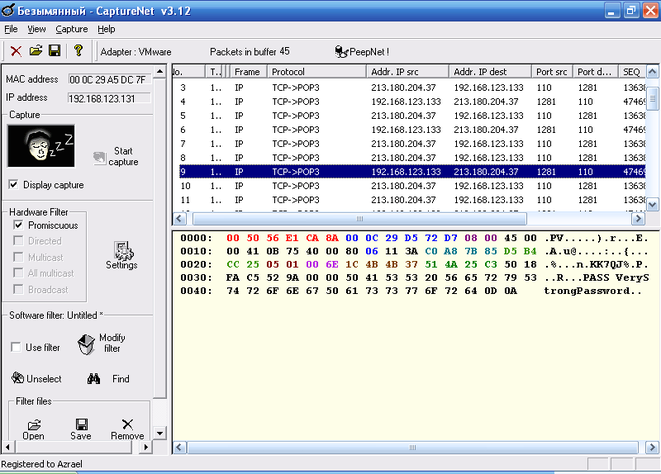Image resolution: width=661 pixels, height=474 pixels.
Task: Launch PeepNet from the toolbar
Action: click(361, 51)
